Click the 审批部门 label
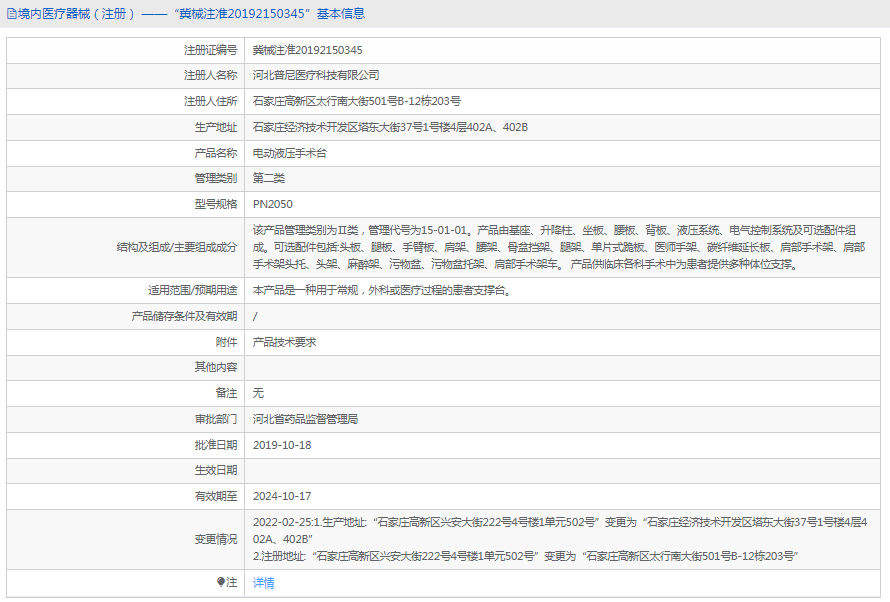 point(216,419)
